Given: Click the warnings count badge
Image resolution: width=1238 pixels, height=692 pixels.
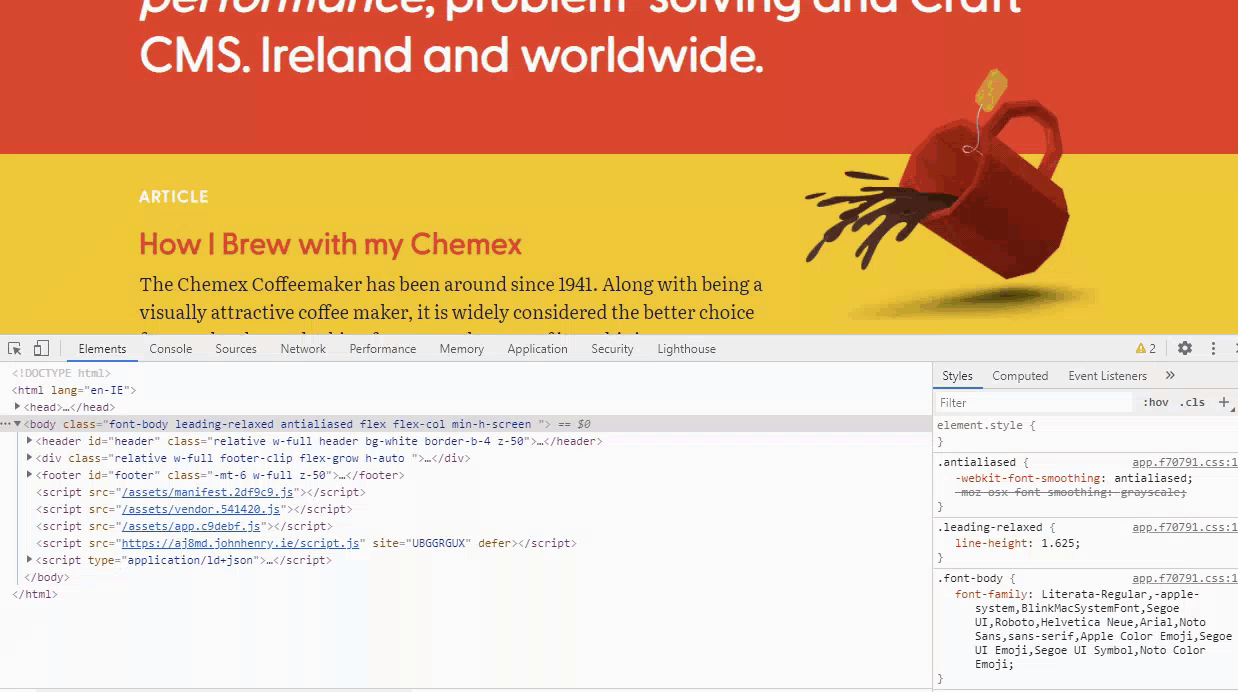Looking at the screenshot, I should (x=1146, y=349).
